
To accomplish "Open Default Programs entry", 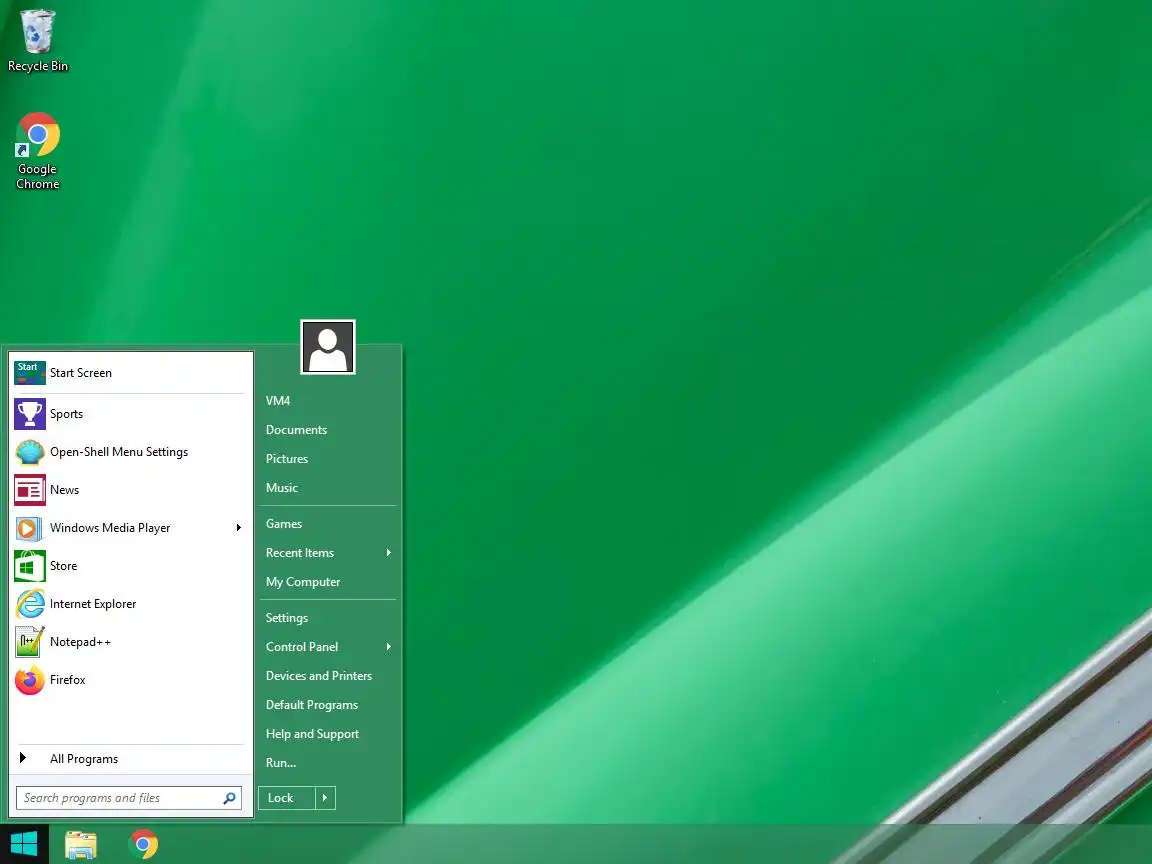I will point(312,705).
